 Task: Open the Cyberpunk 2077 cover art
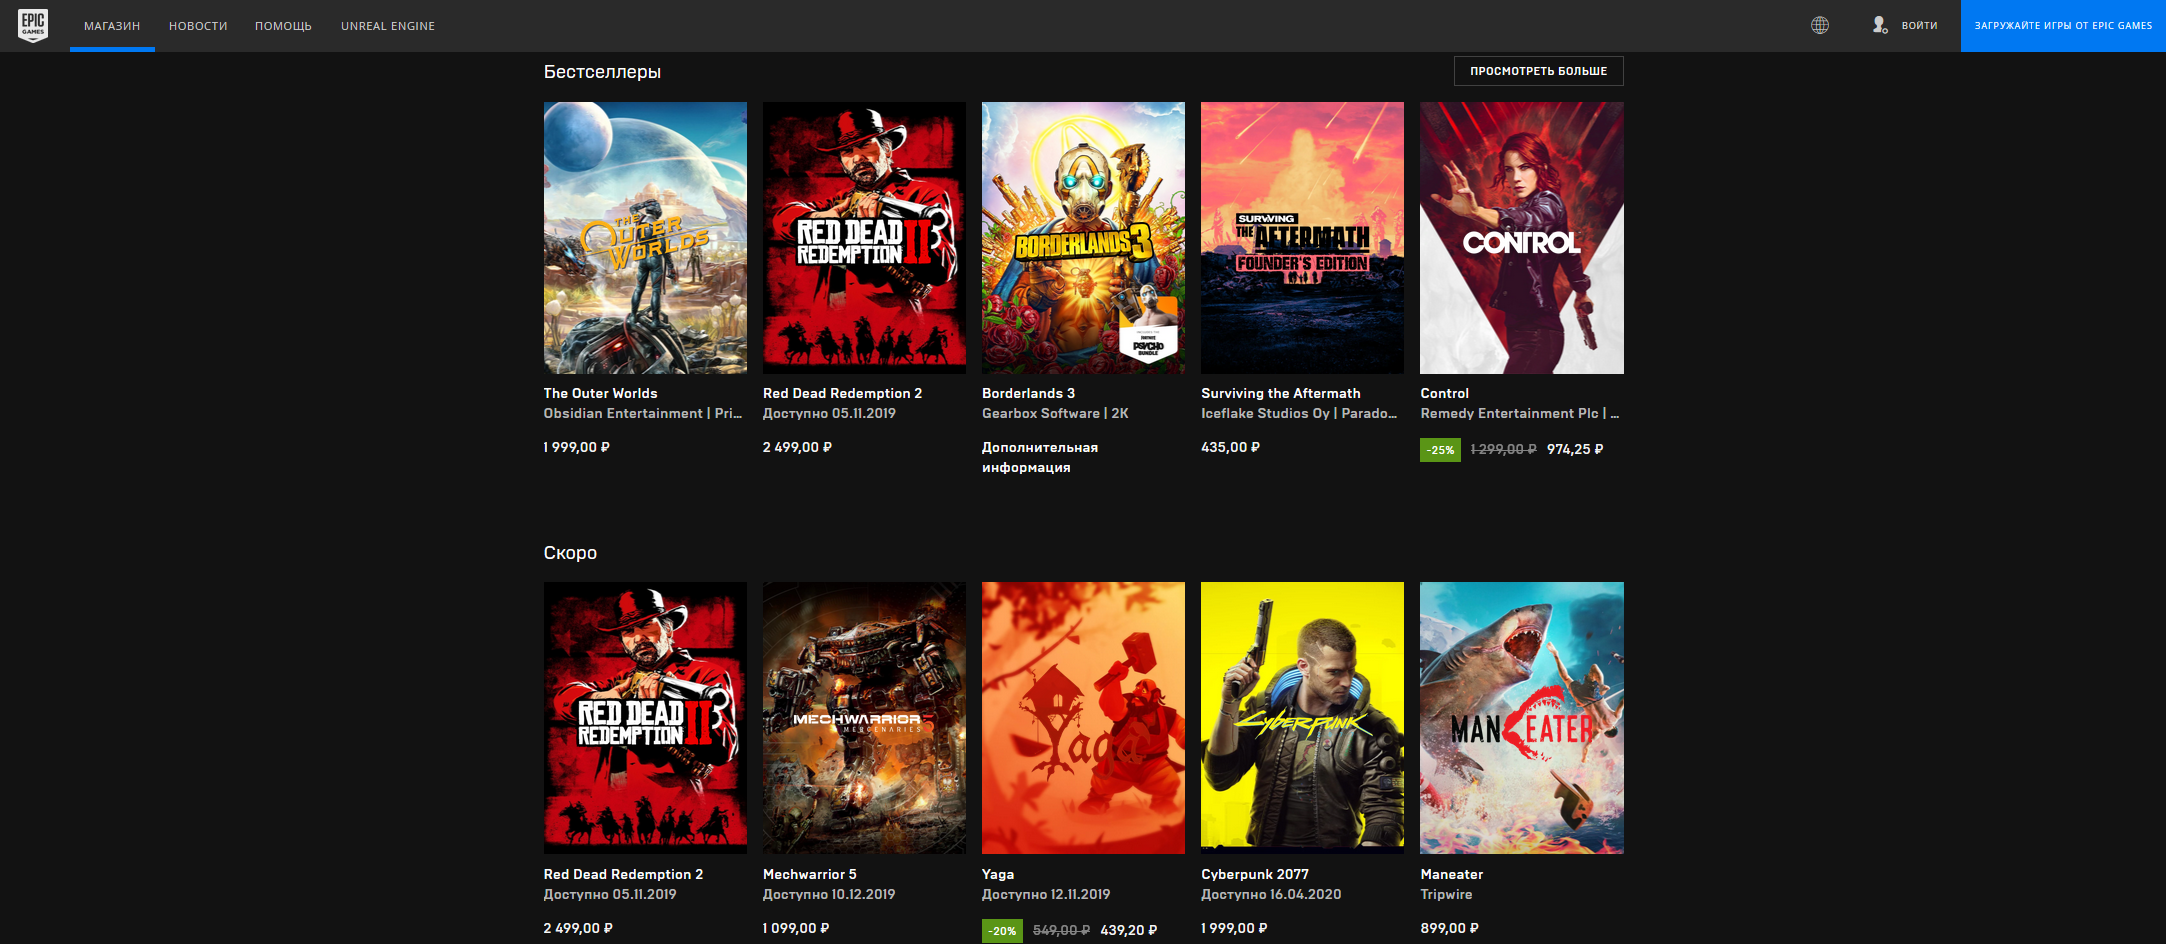point(1302,718)
